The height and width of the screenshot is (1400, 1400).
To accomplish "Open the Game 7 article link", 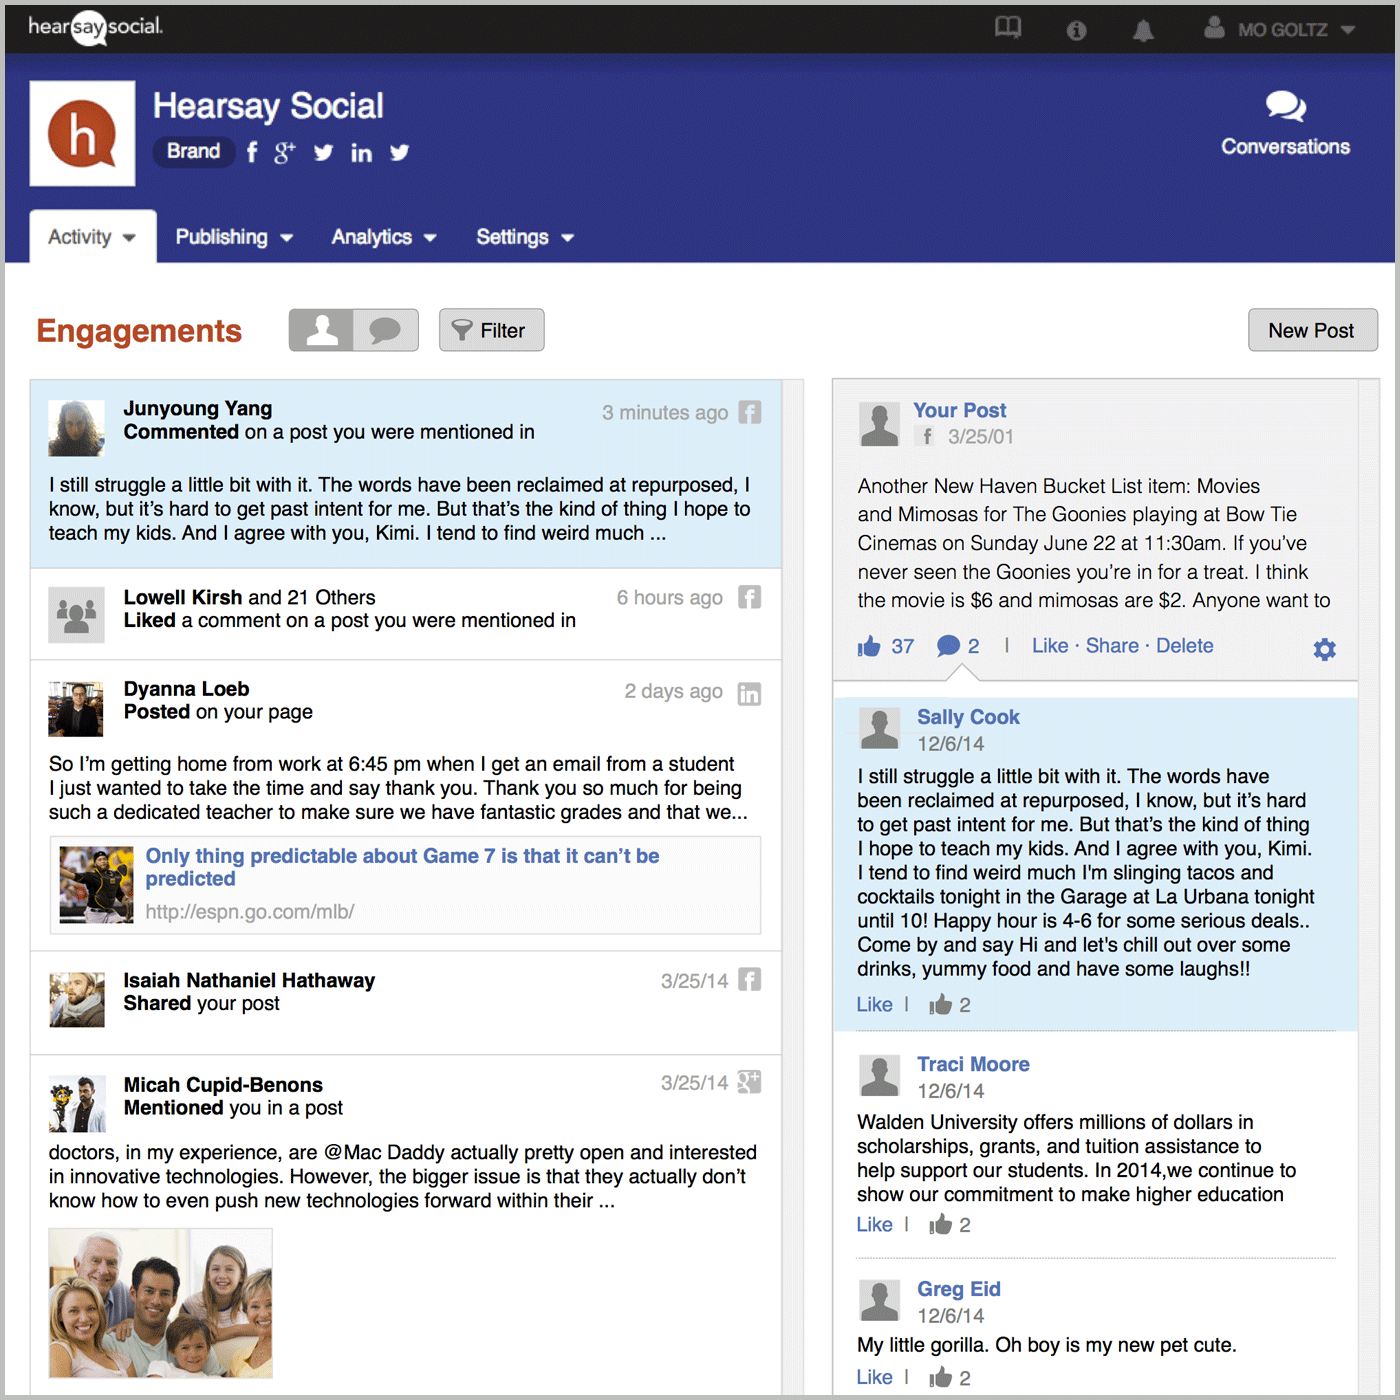I will pos(402,867).
